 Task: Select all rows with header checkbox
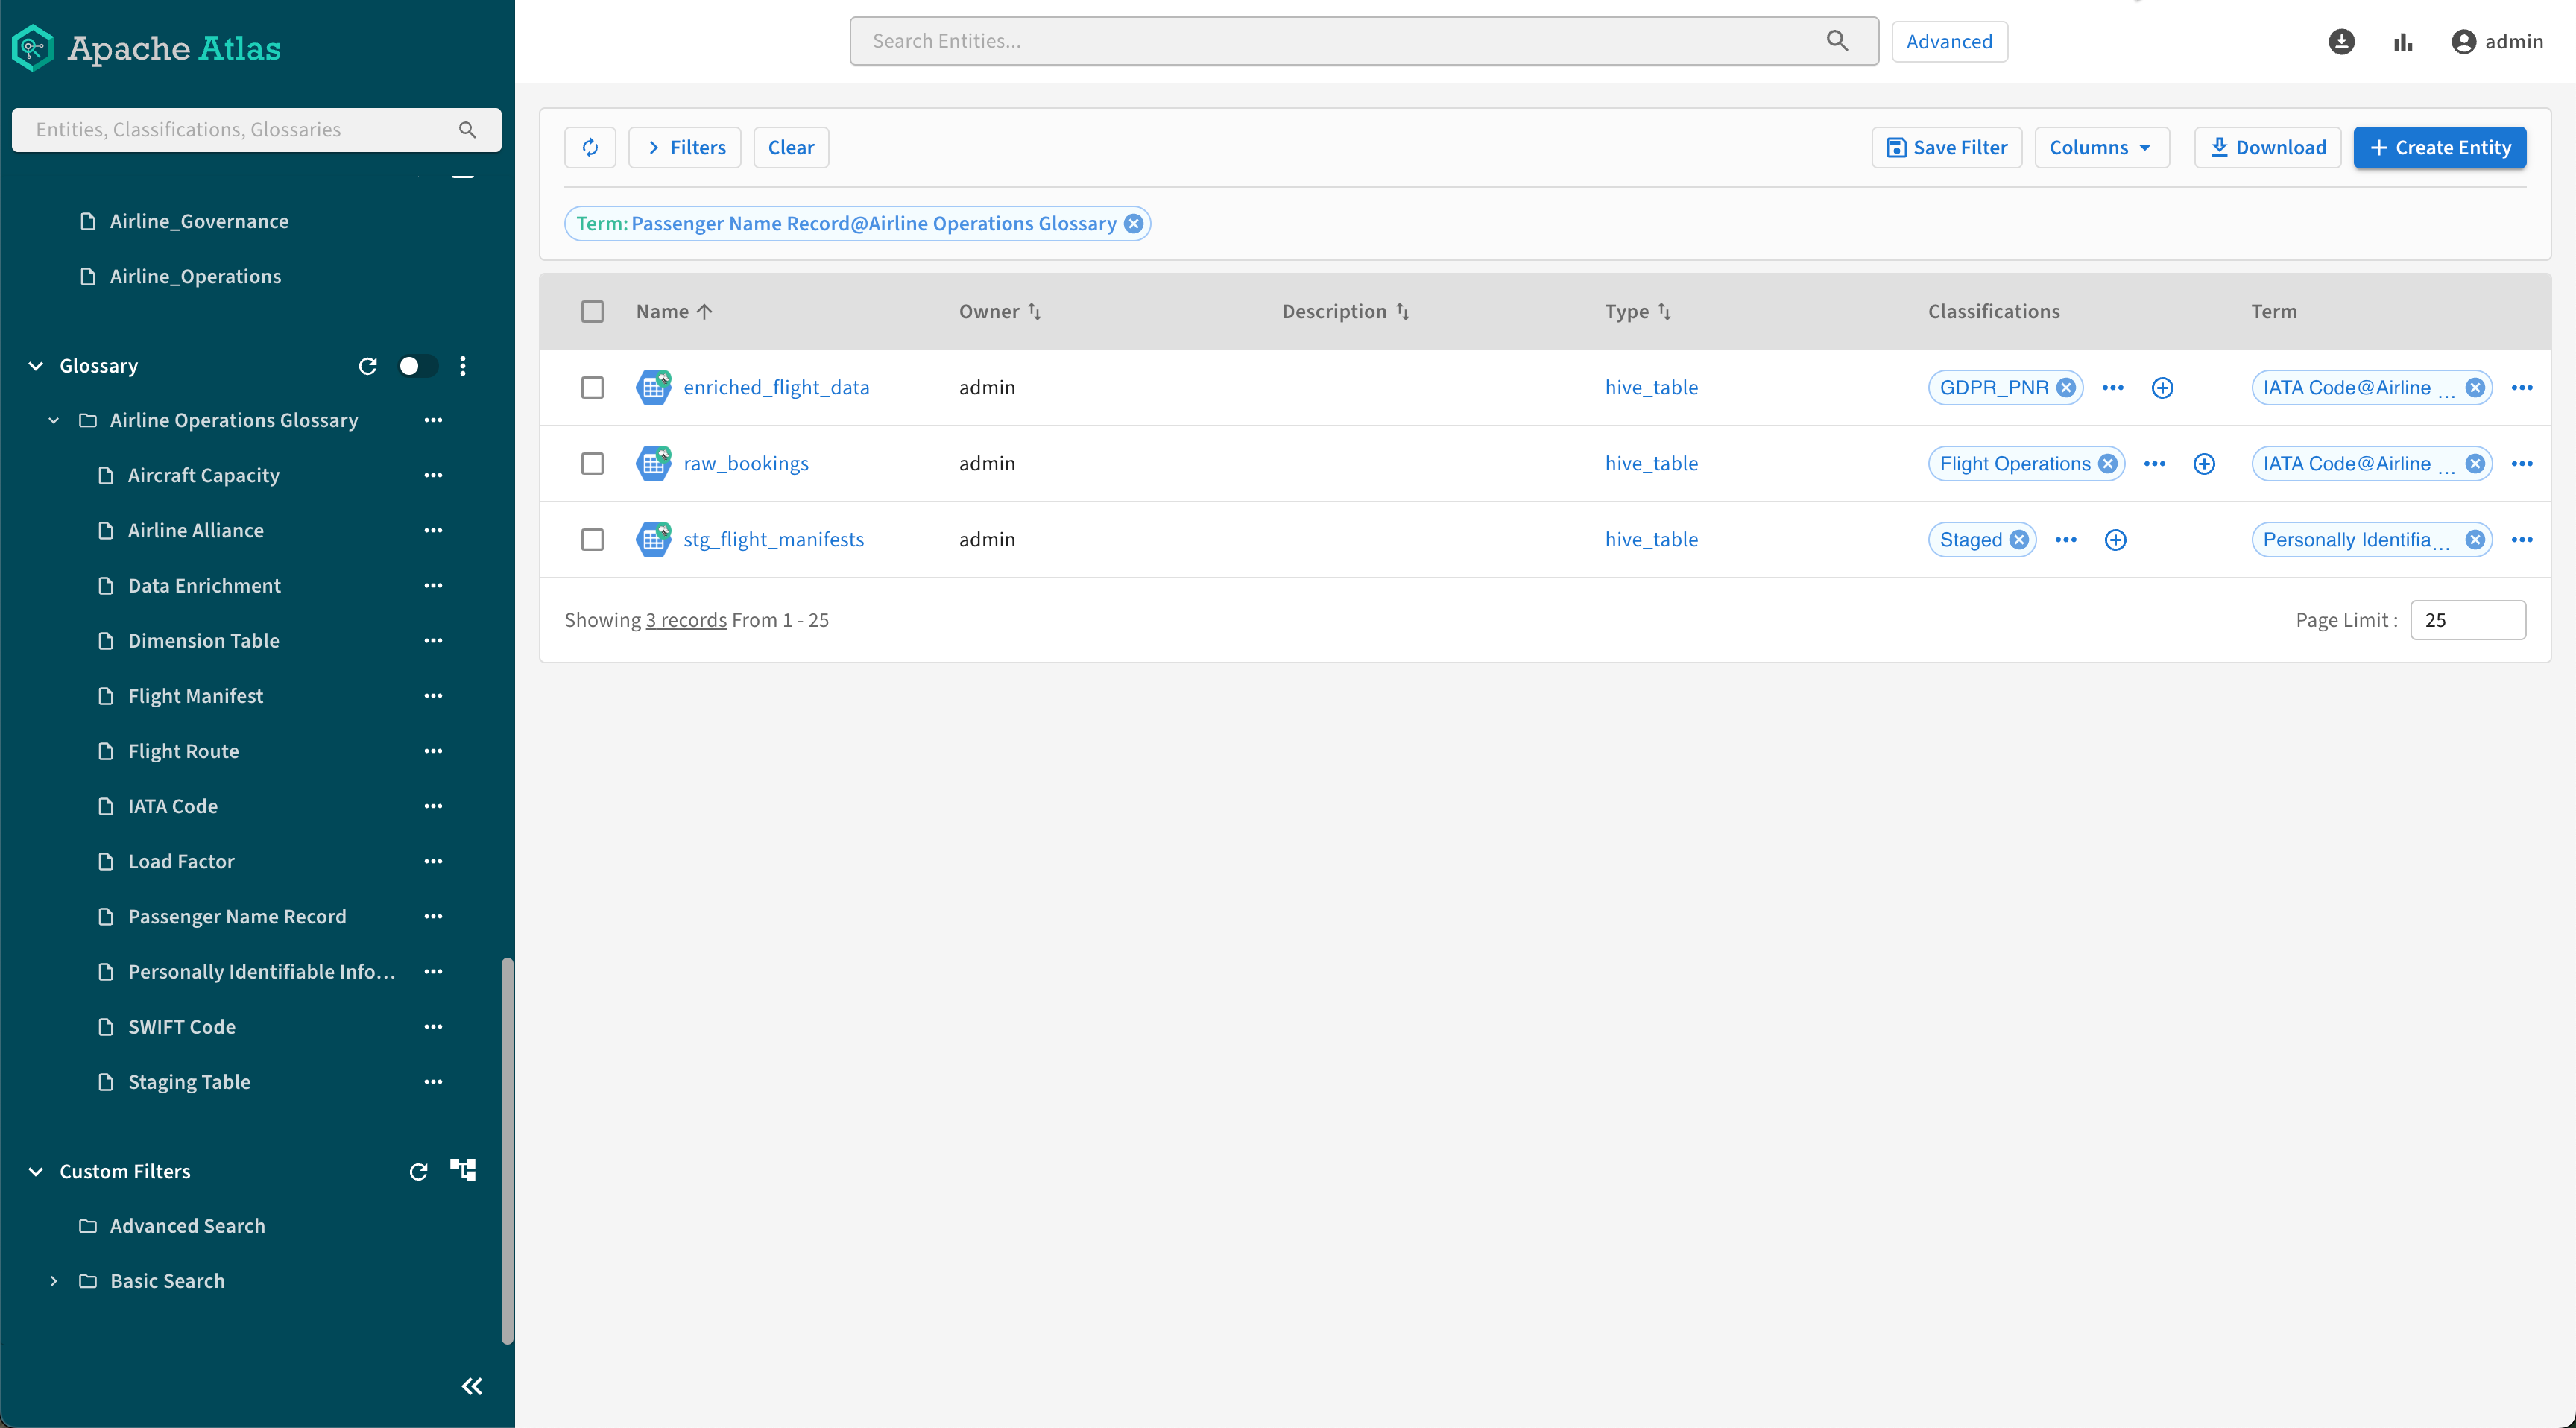(592, 311)
